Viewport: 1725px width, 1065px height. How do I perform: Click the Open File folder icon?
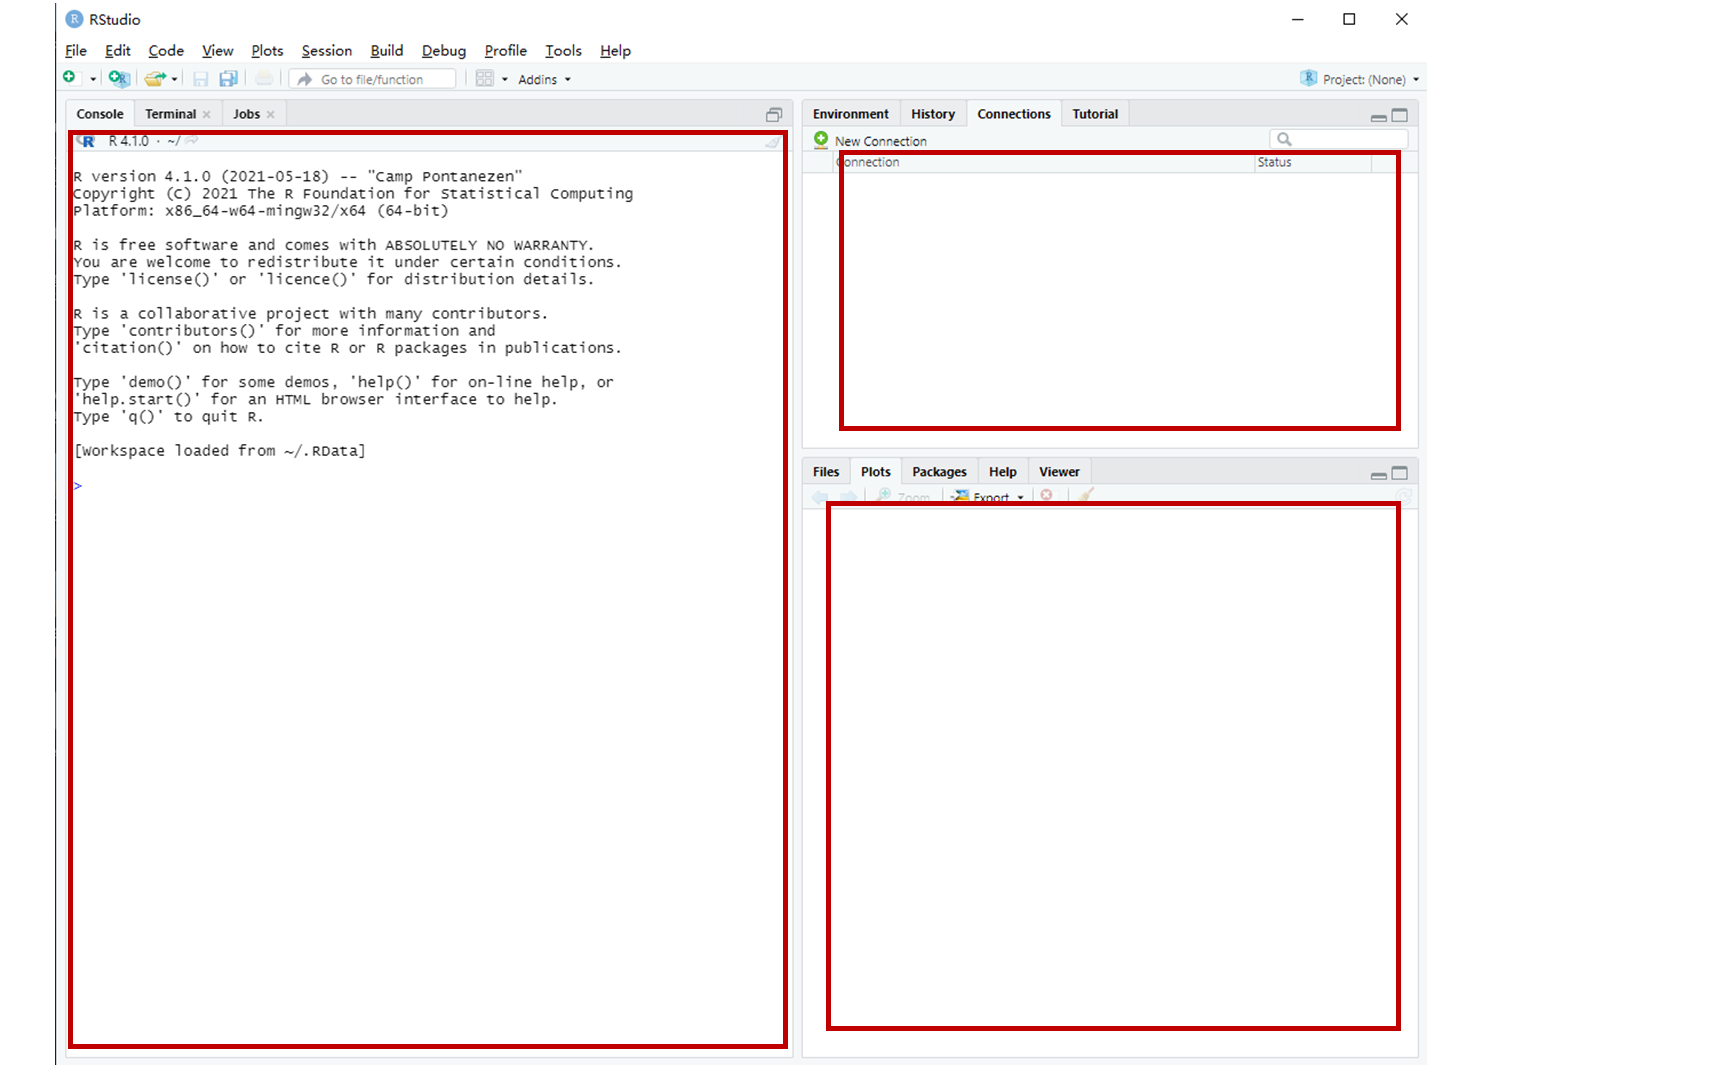(154, 79)
